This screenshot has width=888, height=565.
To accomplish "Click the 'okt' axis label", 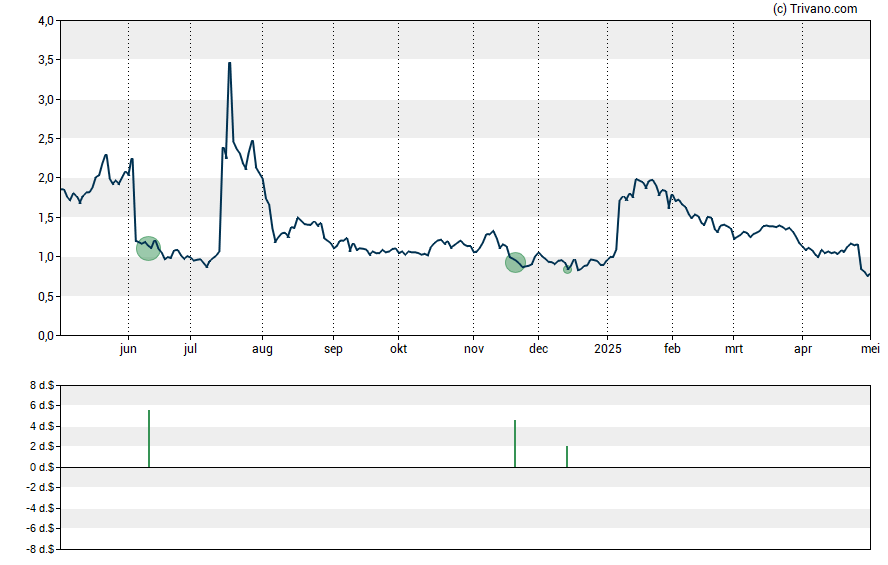I will click(x=398, y=349).
